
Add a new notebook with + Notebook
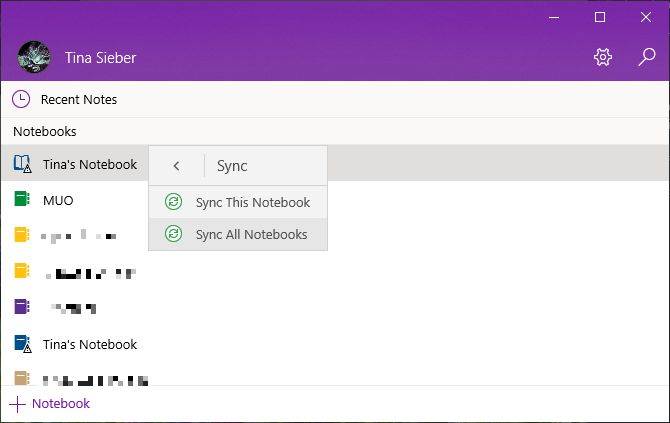coord(50,404)
